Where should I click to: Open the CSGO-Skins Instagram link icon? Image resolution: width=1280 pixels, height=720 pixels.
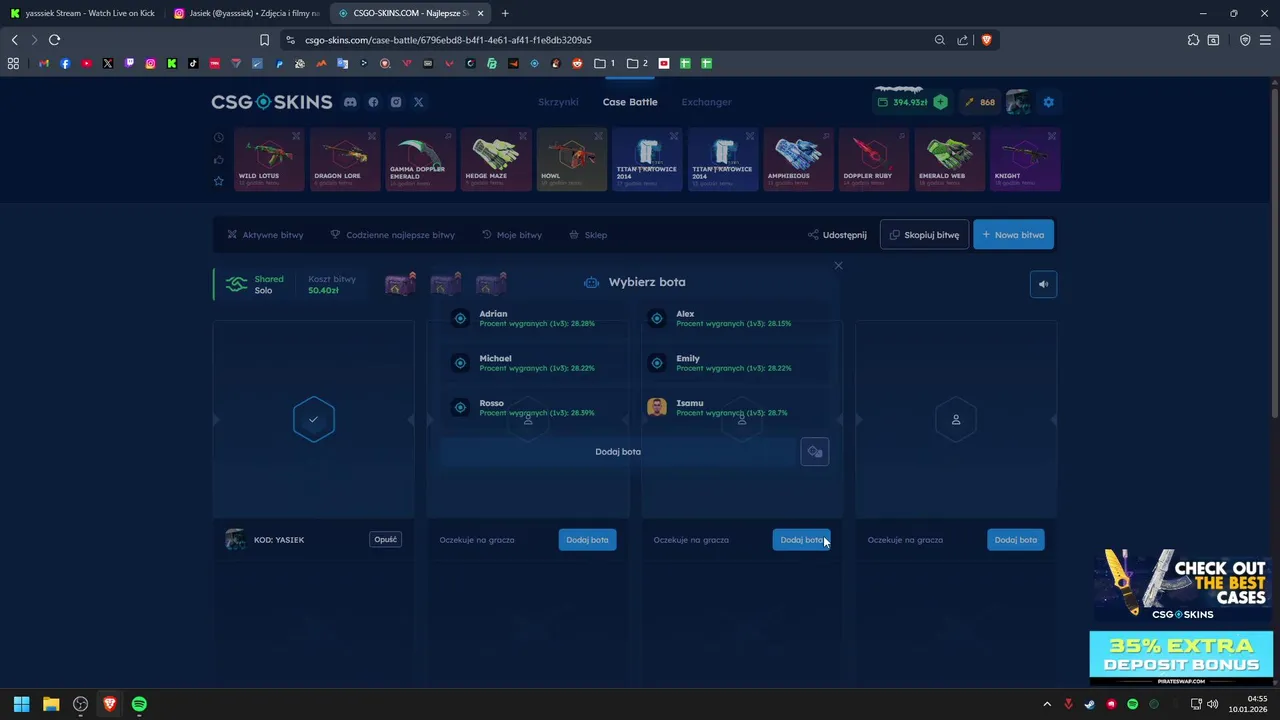396,102
